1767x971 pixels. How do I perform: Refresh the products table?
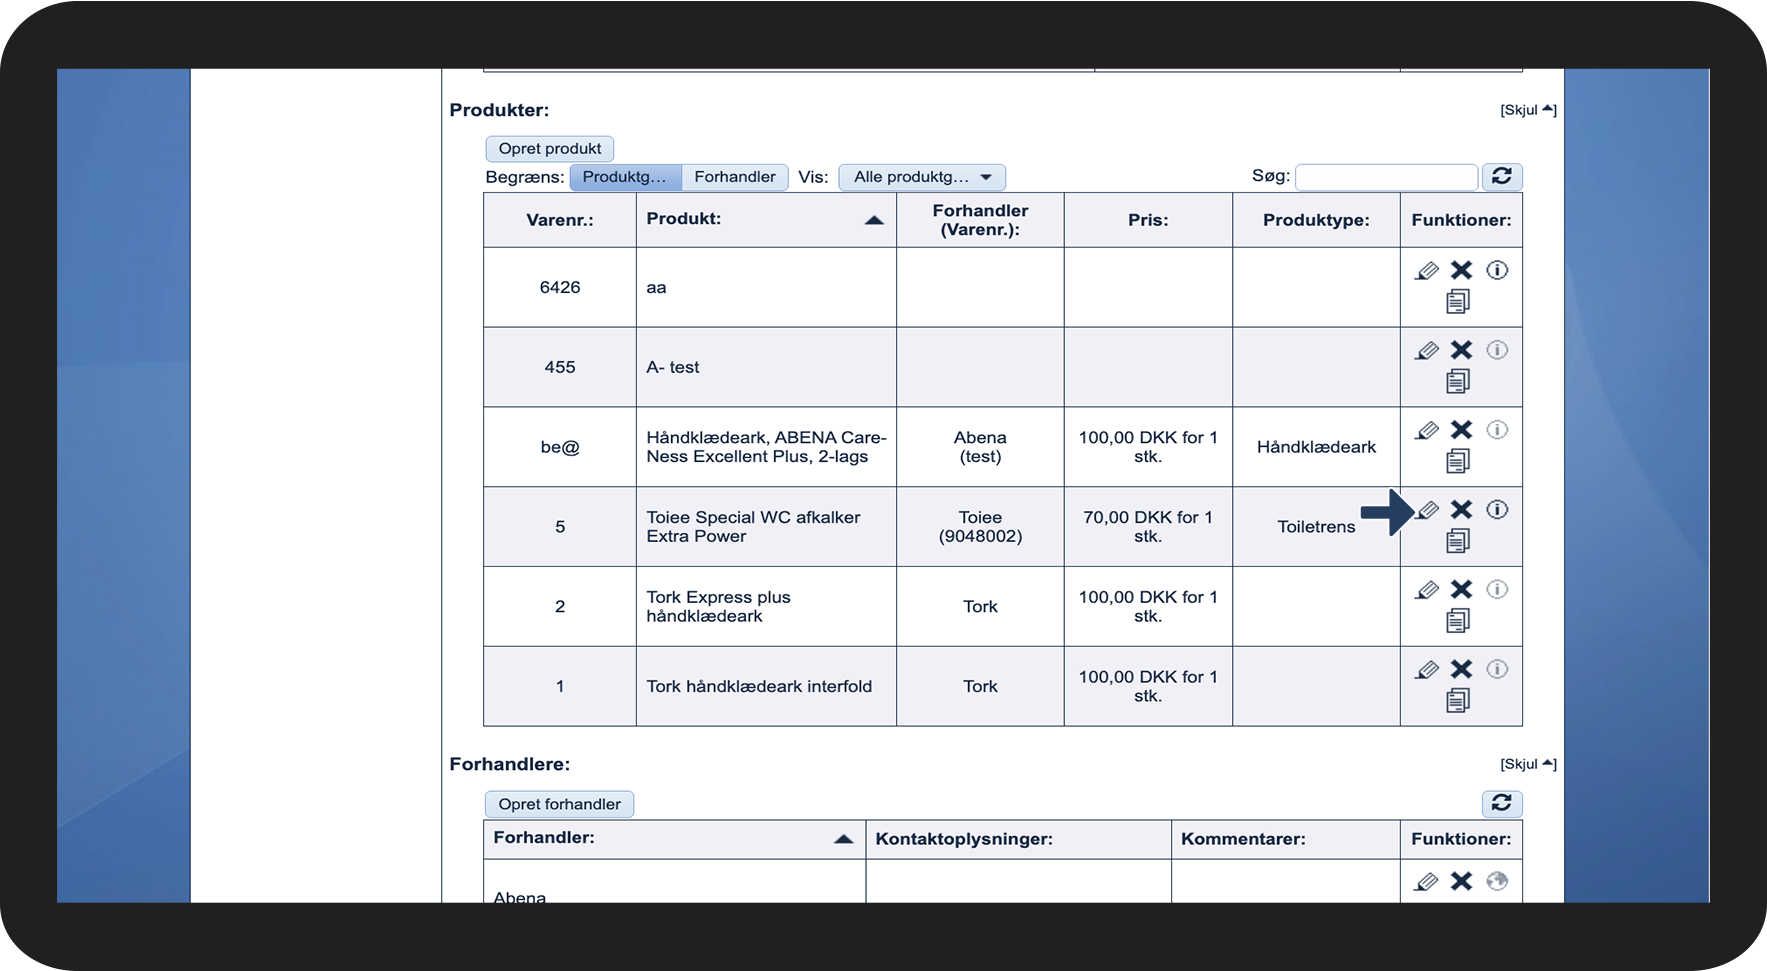1502,177
